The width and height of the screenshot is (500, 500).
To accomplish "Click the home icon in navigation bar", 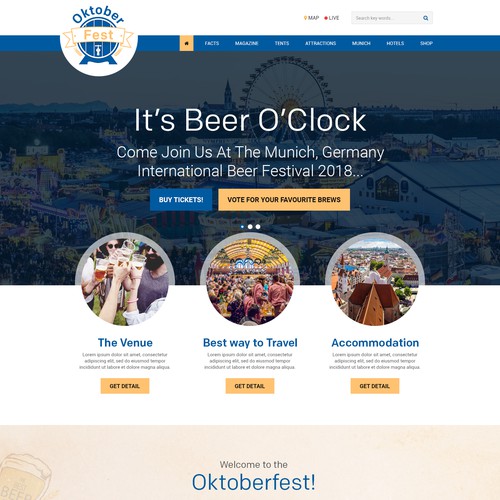I will click(186, 43).
